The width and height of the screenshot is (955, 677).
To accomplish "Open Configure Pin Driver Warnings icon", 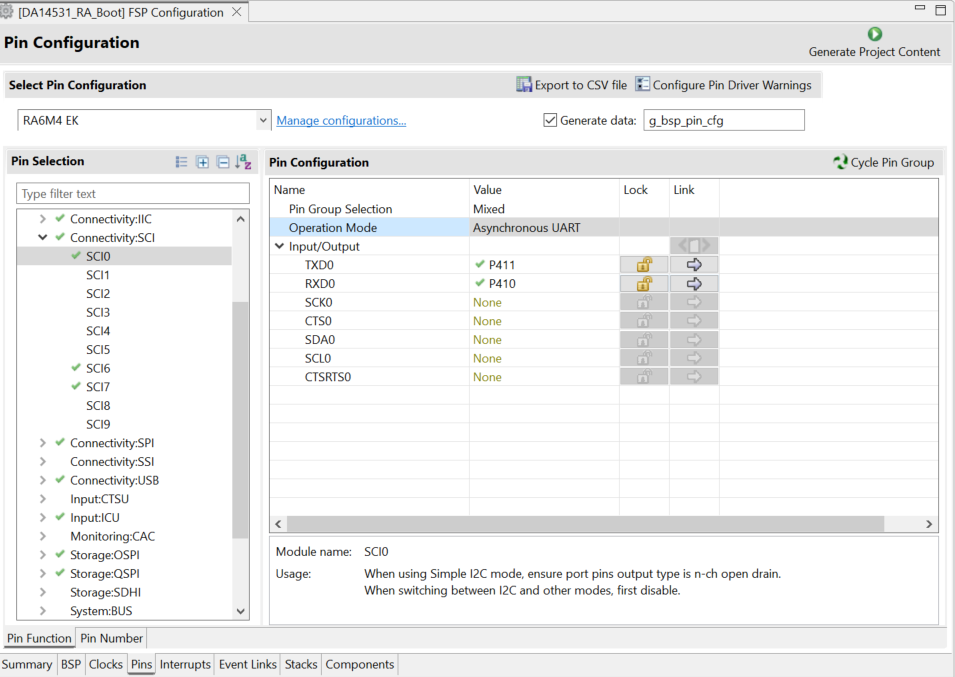I will (x=643, y=84).
